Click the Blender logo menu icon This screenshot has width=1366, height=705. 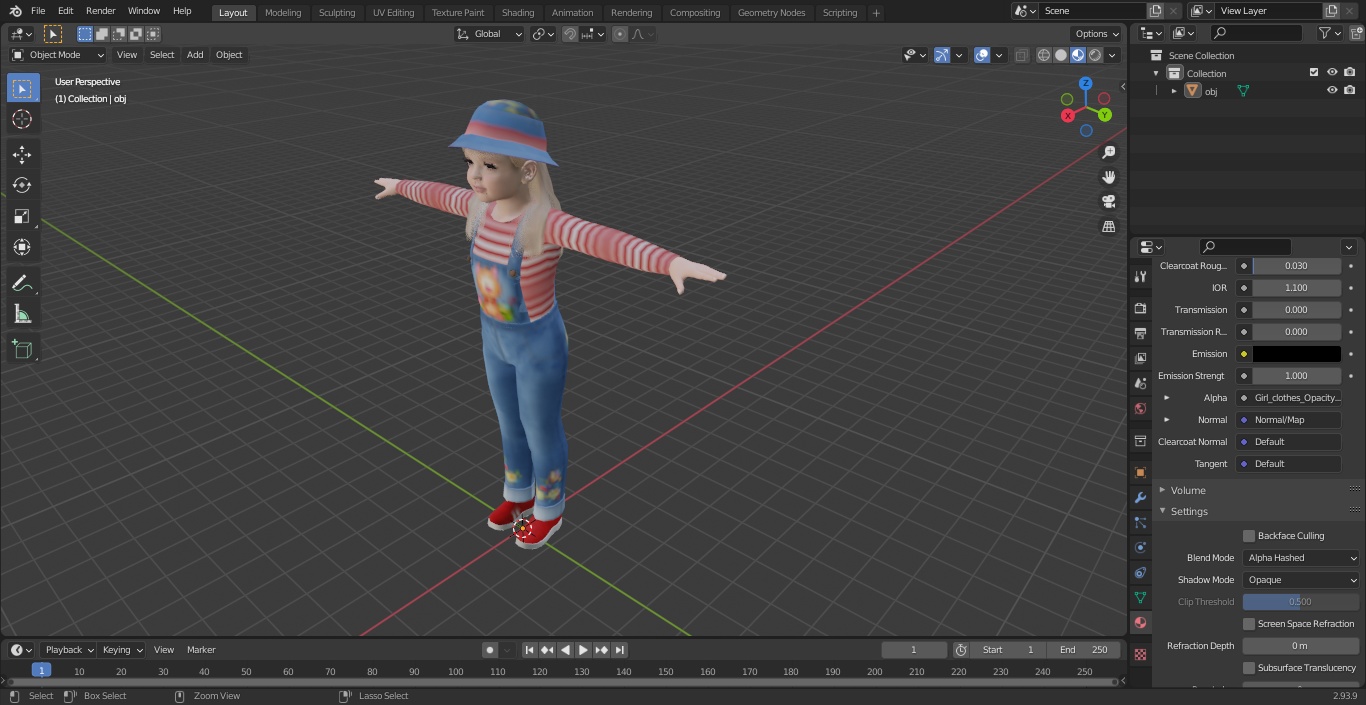15,11
